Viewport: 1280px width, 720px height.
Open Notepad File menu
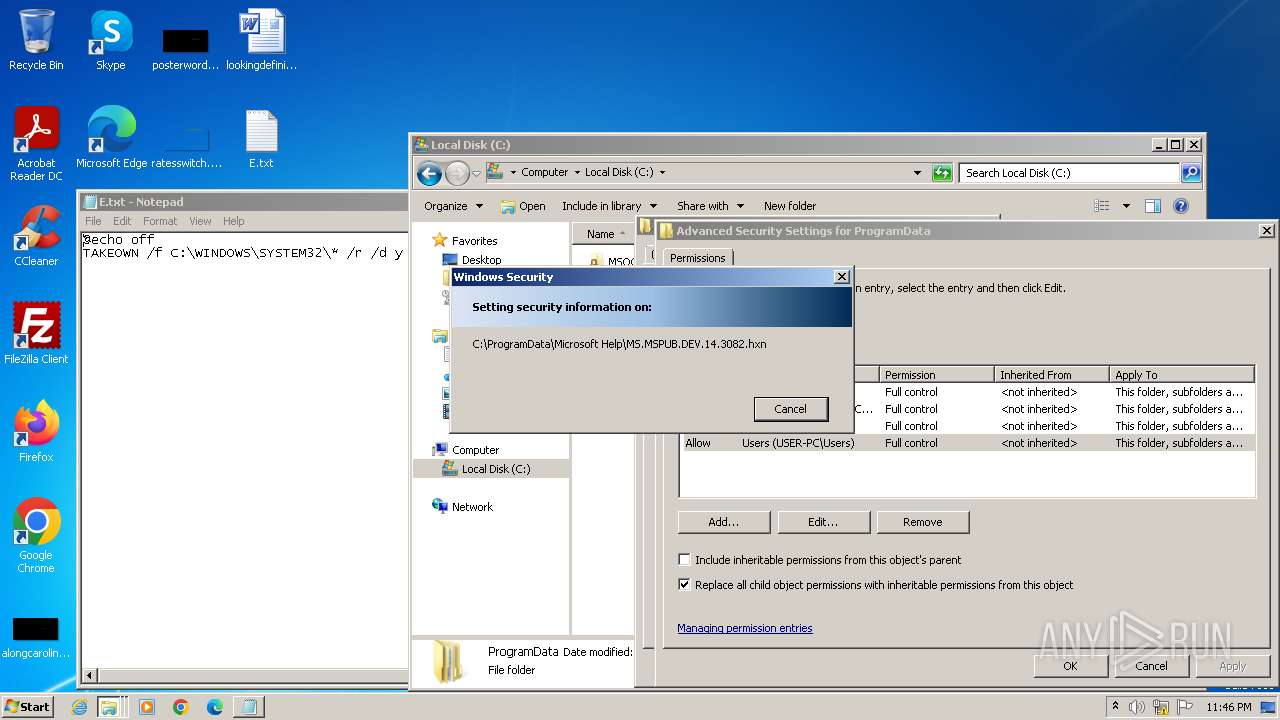point(93,221)
